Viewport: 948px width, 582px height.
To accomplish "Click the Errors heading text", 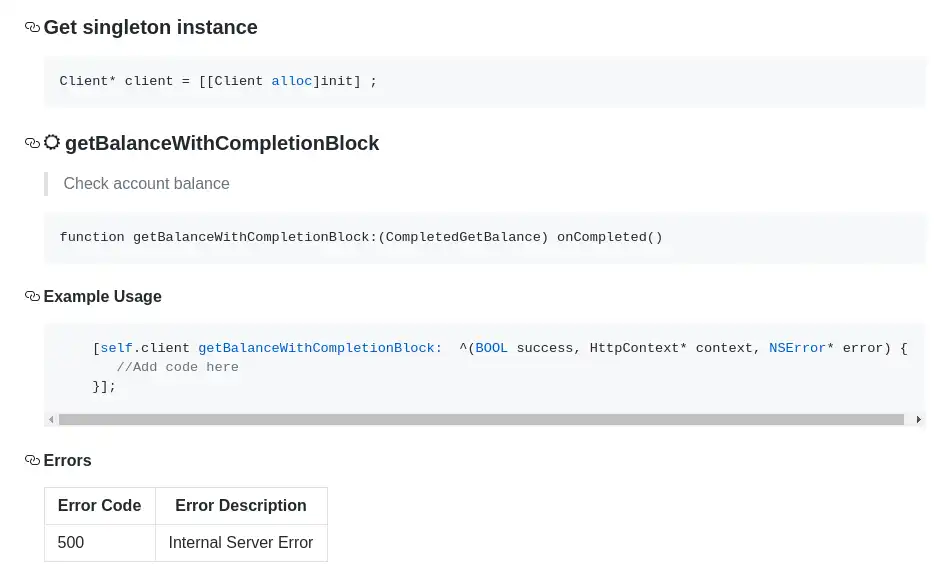I will (x=67, y=461).
